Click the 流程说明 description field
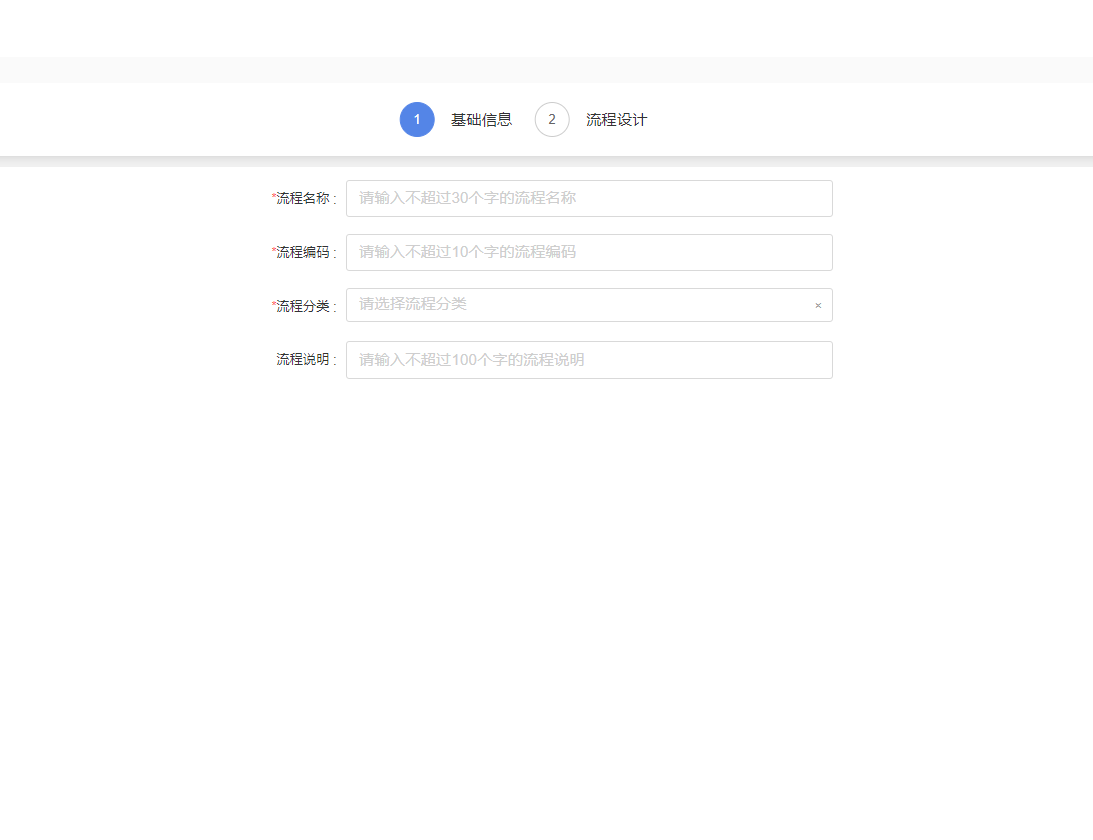1093x840 pixels. [x=589, y=359]
